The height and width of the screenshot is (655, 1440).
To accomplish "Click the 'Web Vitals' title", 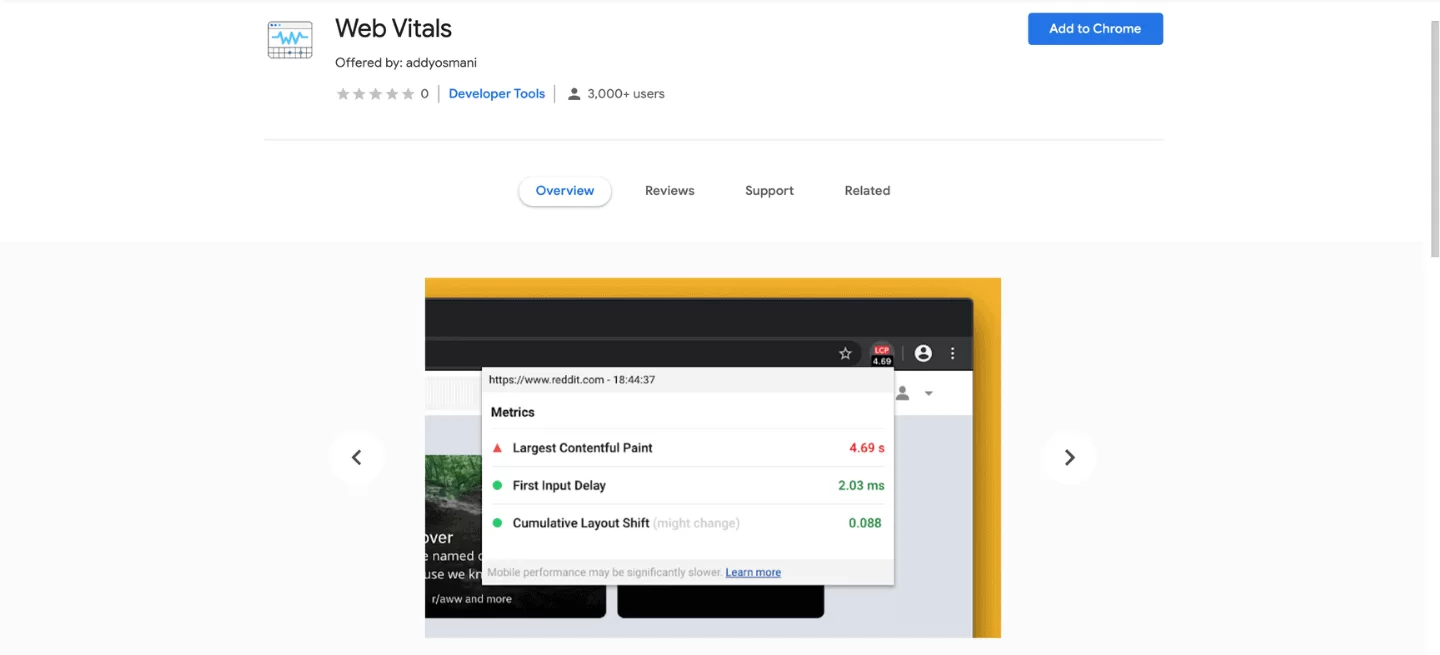I will (393, 28).
